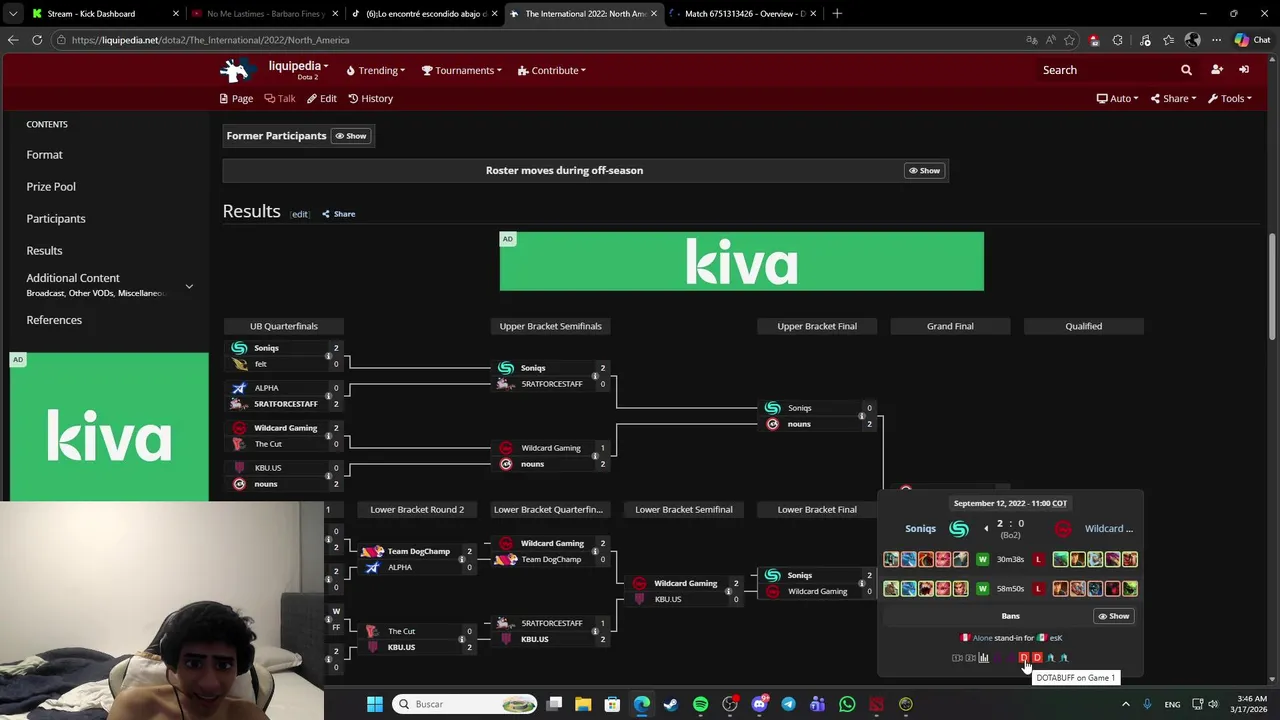Click Soniqs team name in match popup

coord(921,529)
